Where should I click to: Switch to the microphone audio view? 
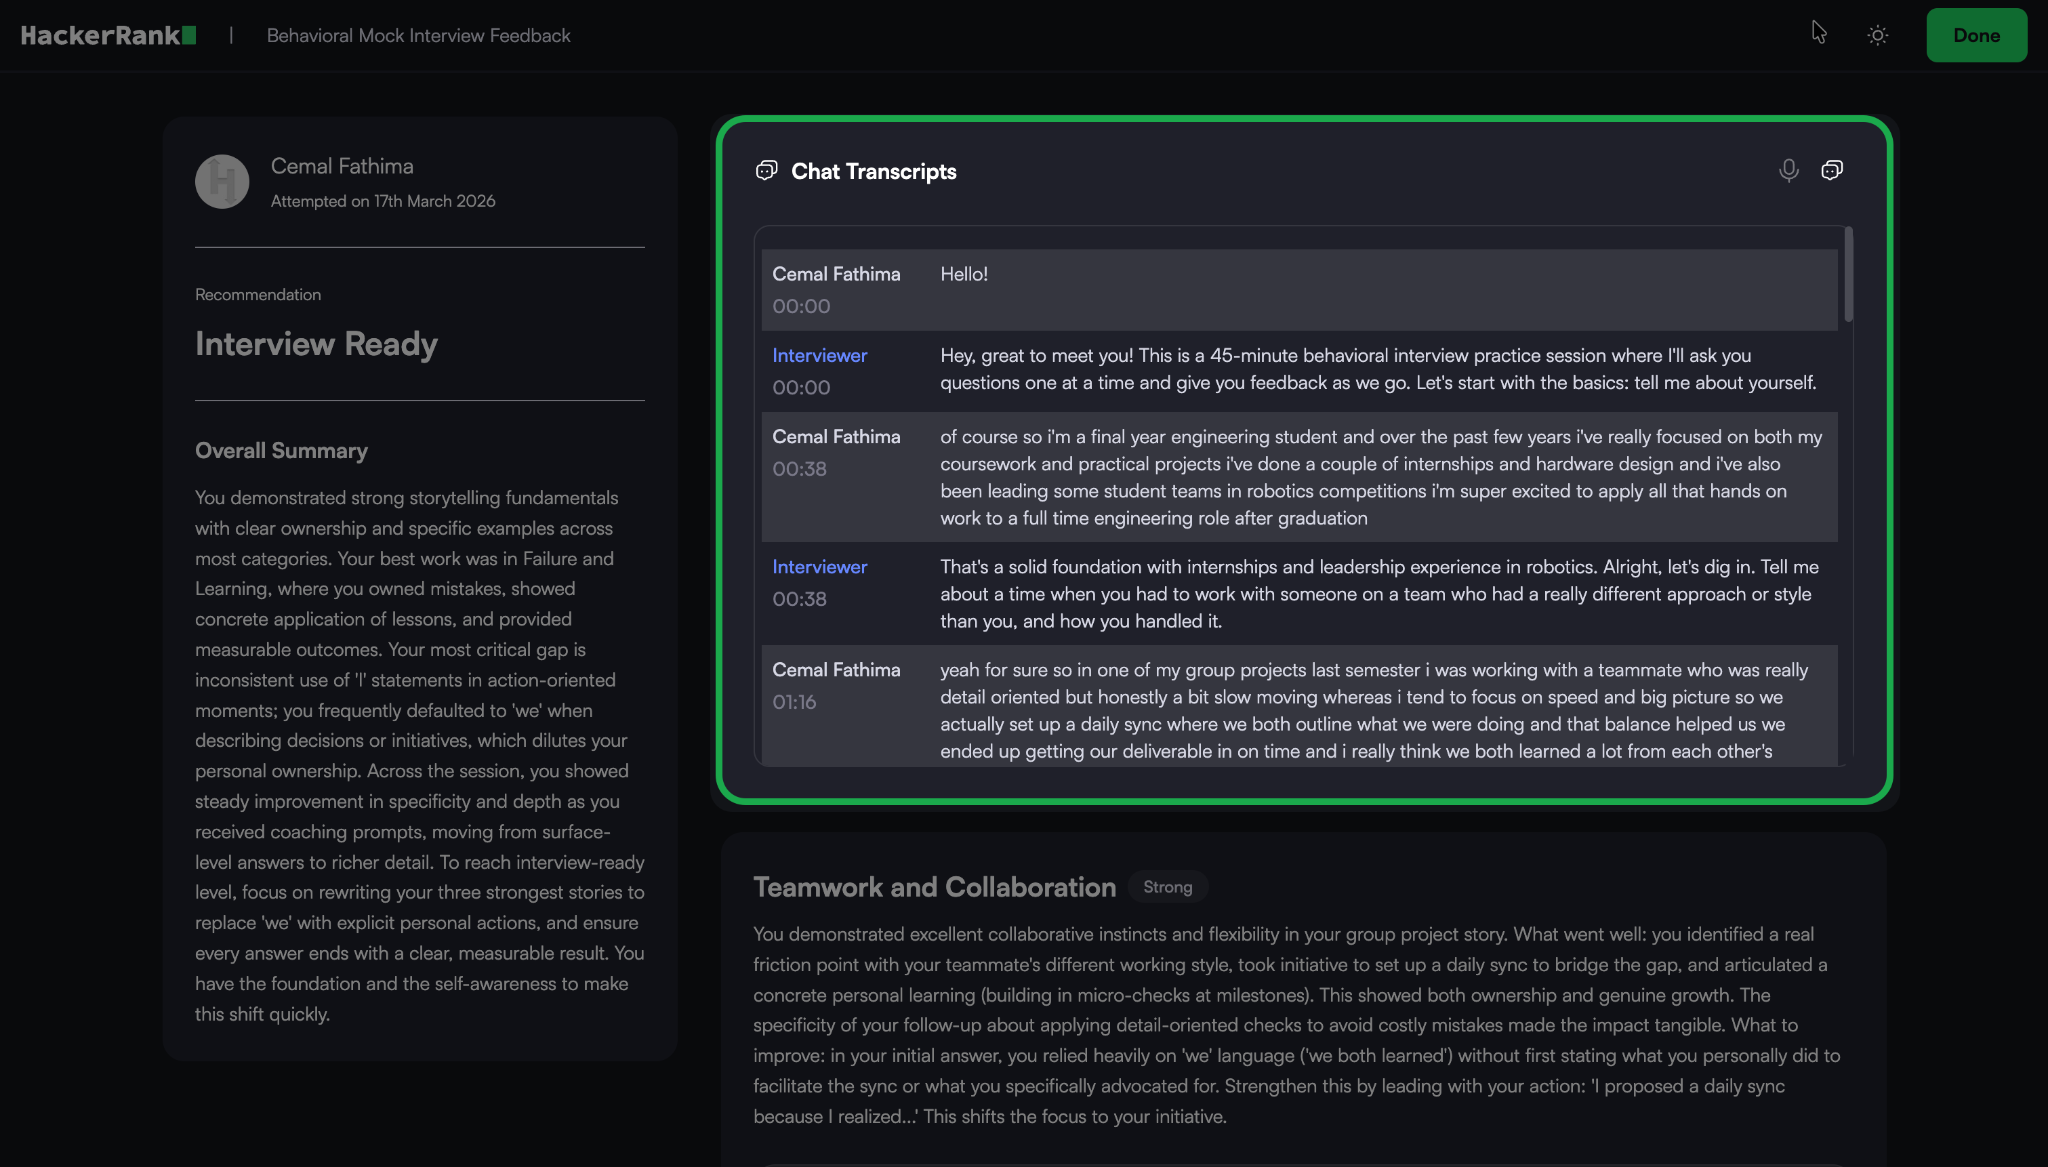point(1788,170)
